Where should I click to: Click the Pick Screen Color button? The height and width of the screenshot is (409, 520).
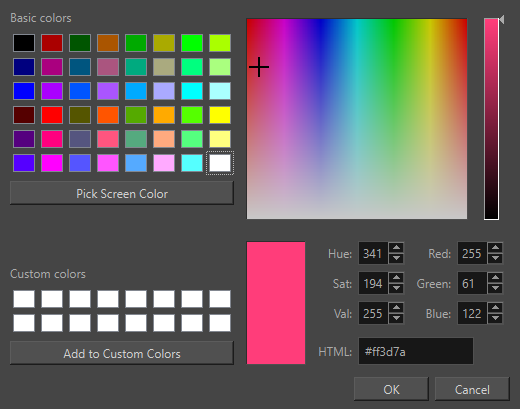point(122,193)
